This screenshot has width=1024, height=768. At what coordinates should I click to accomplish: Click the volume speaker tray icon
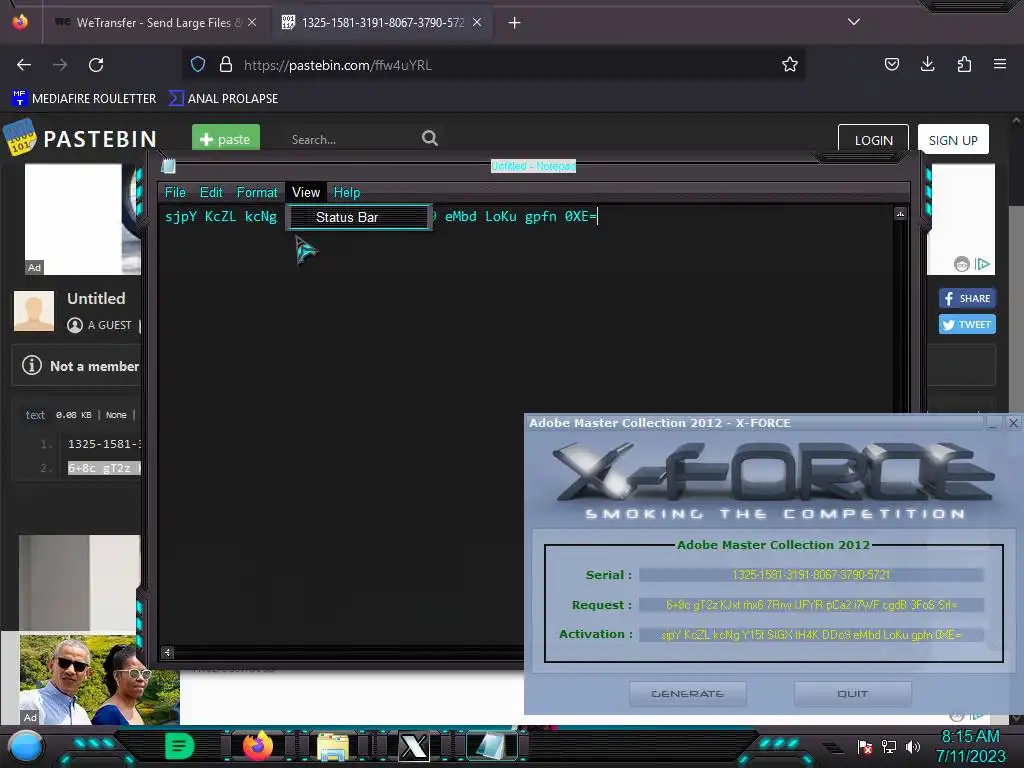point(913,746)
